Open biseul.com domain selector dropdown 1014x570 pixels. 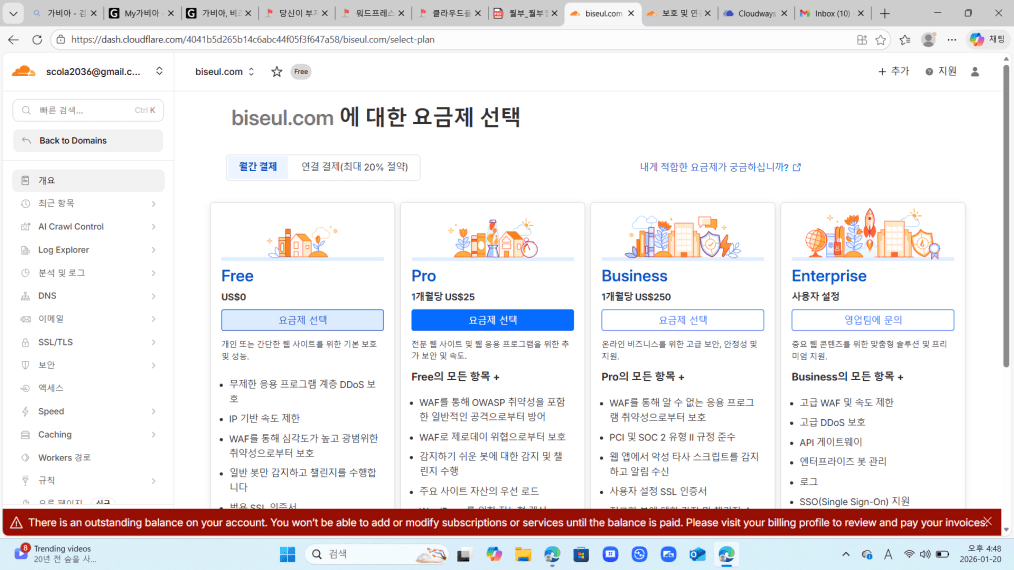pos(251,72)
